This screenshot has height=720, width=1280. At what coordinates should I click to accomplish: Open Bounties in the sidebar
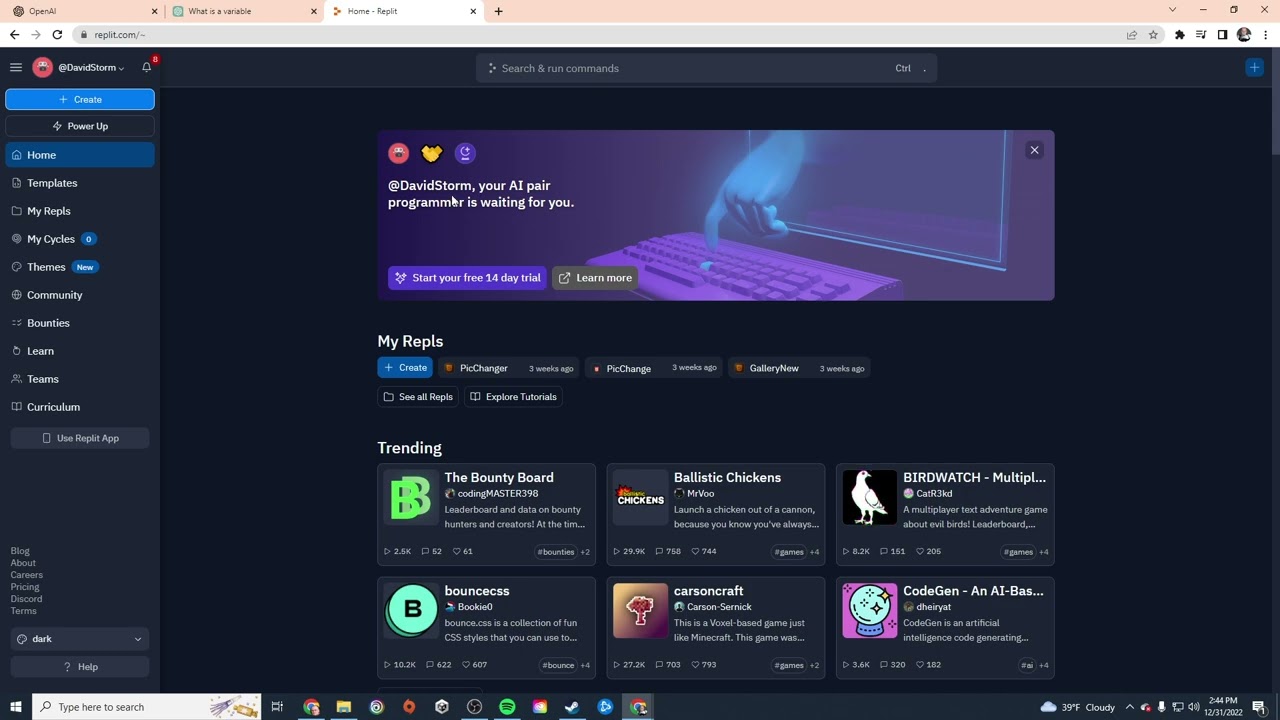pos(80,323)
